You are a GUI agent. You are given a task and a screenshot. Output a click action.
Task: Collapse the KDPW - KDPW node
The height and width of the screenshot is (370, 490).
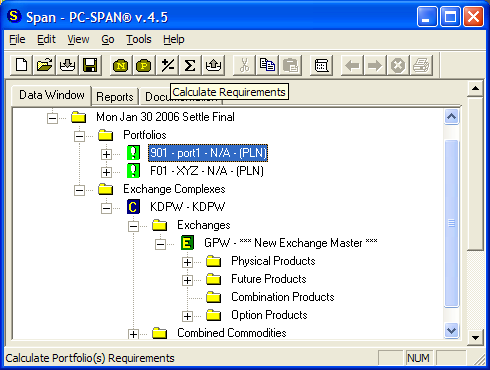(x=106, y=208)
